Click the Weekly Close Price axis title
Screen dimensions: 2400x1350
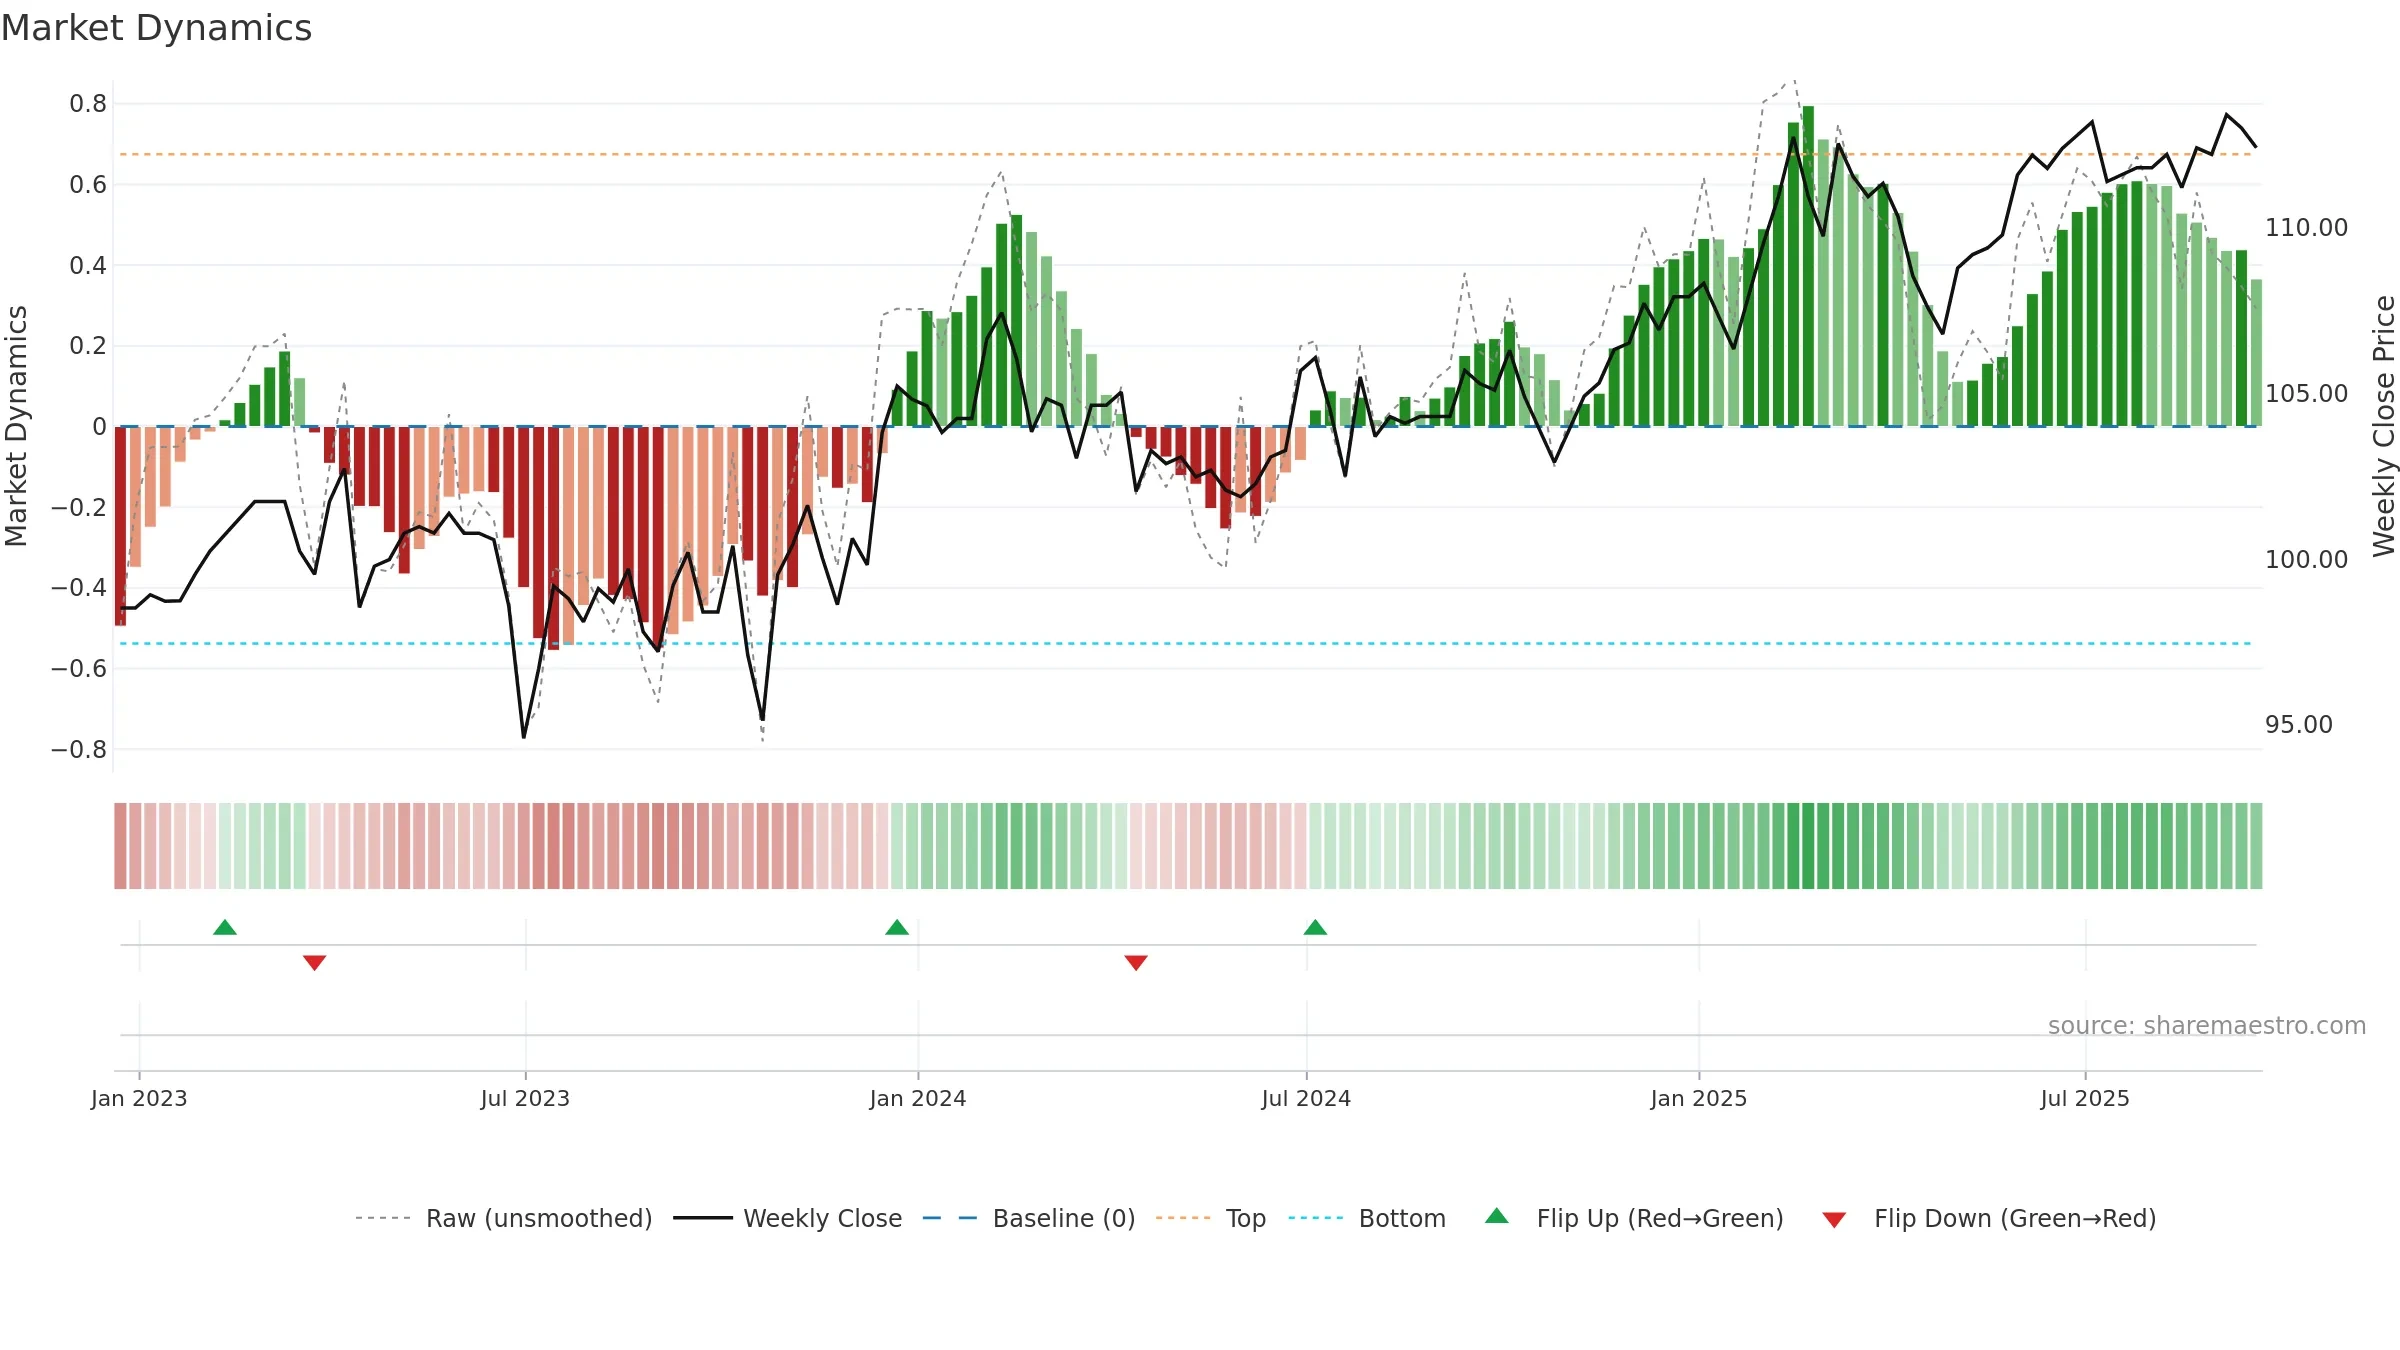click(x=2384, y=426)
